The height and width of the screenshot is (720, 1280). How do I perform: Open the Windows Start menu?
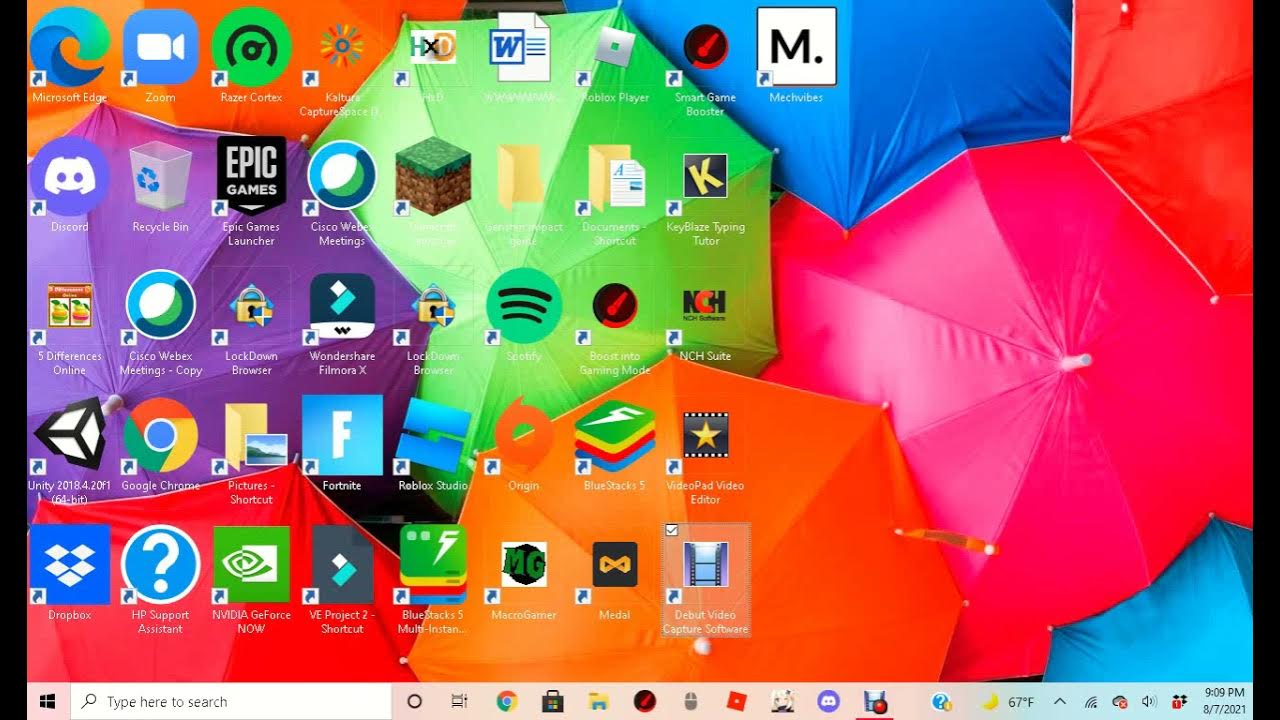click(x=47, y=701)
